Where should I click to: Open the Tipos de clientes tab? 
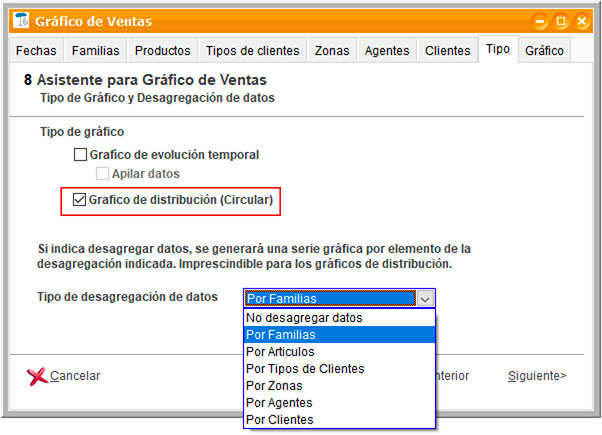click(x=253, y=50)
